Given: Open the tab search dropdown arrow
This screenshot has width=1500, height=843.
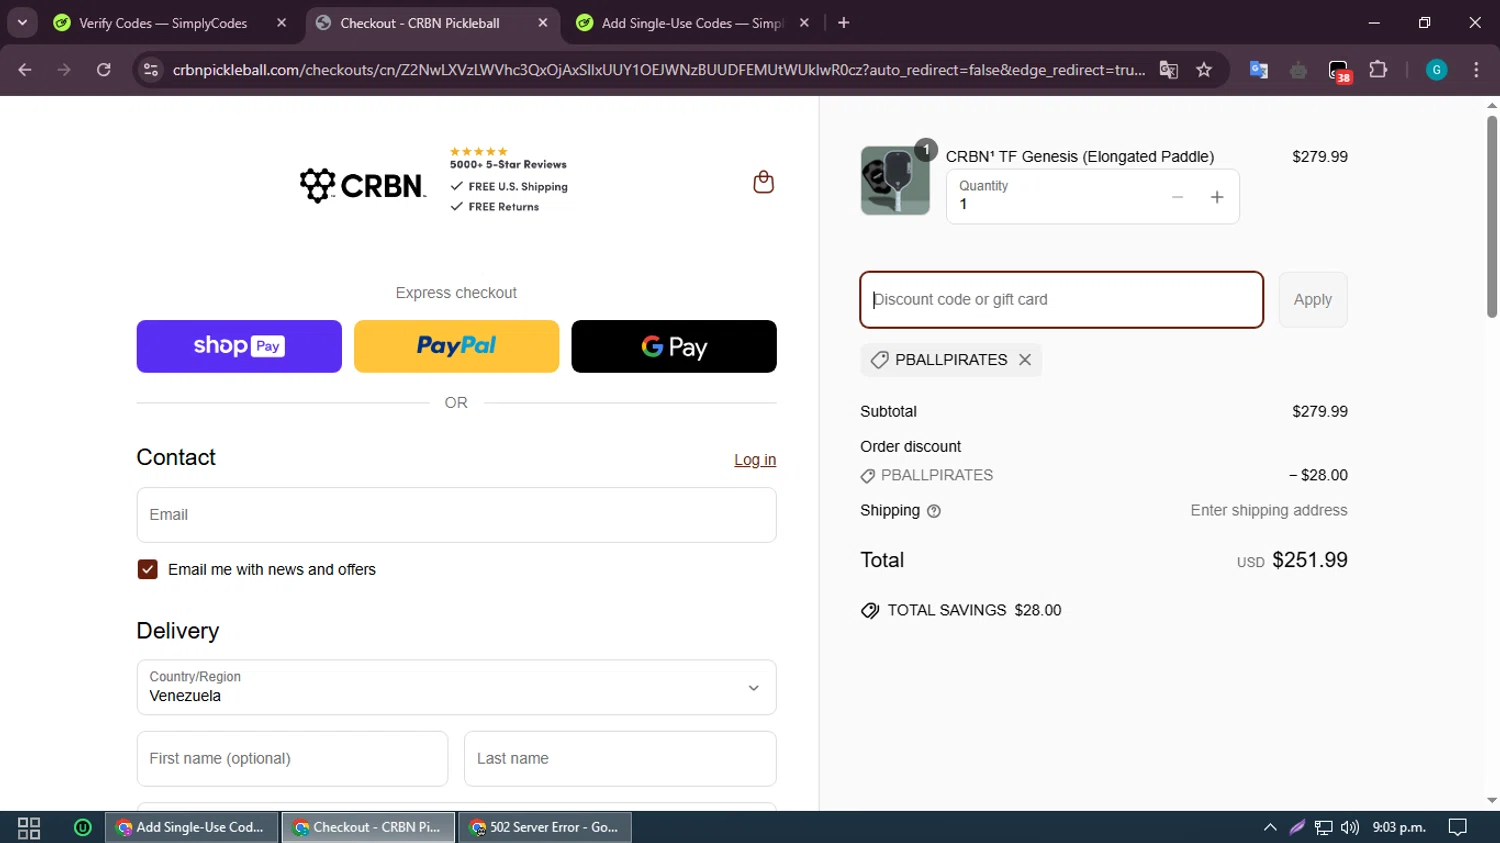Looking at the screenshot, I should (22, 23).
